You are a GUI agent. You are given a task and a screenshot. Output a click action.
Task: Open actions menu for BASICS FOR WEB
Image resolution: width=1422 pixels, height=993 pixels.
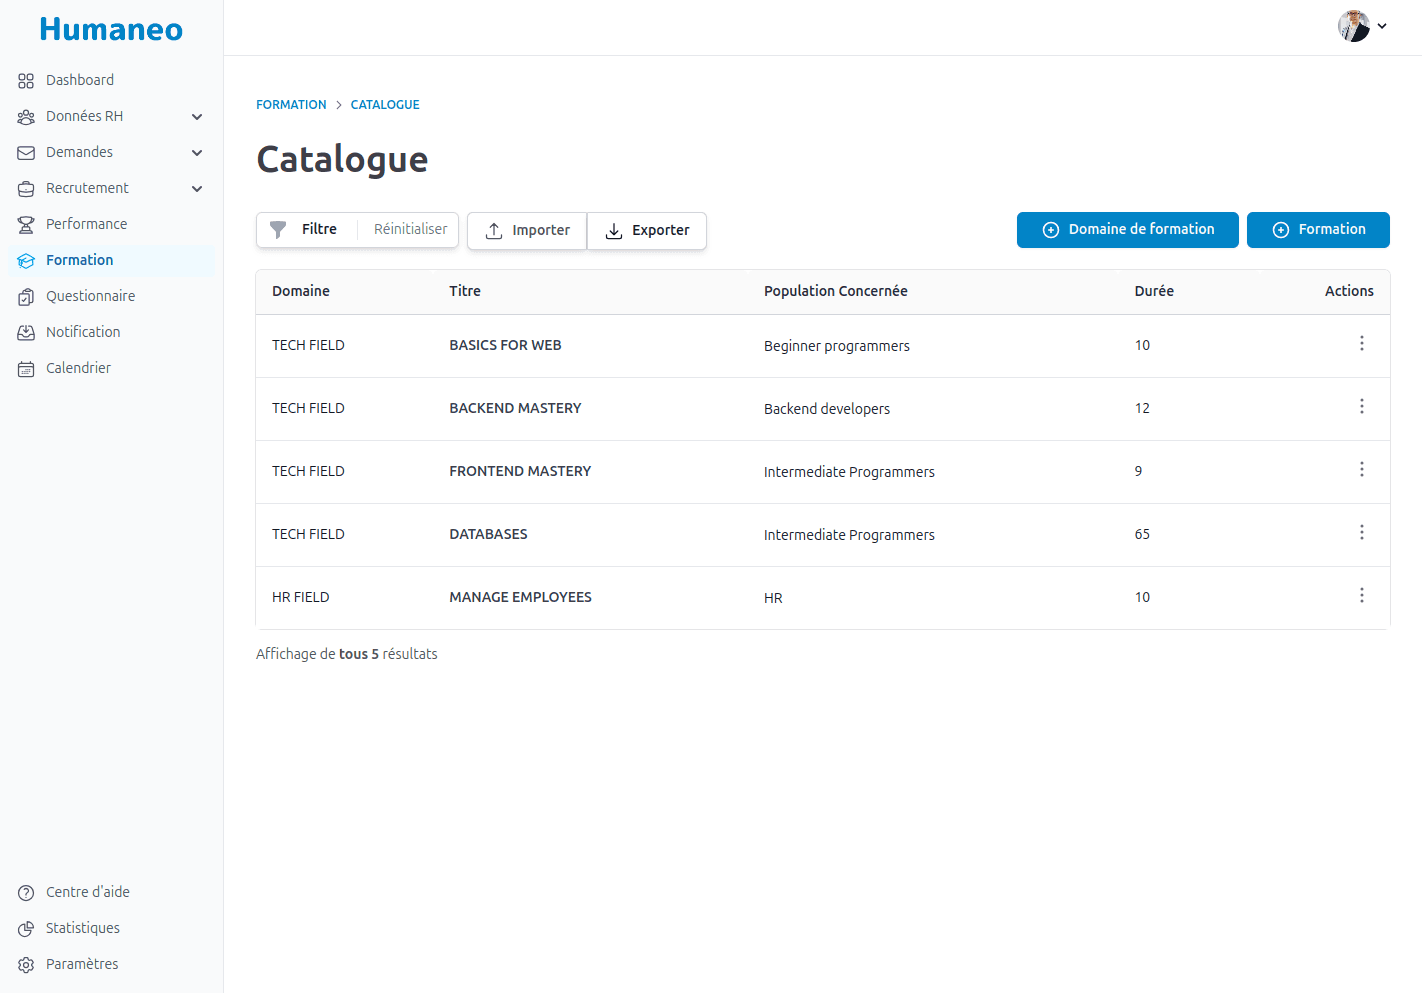pyautogui.click(x=1362, y=343)
